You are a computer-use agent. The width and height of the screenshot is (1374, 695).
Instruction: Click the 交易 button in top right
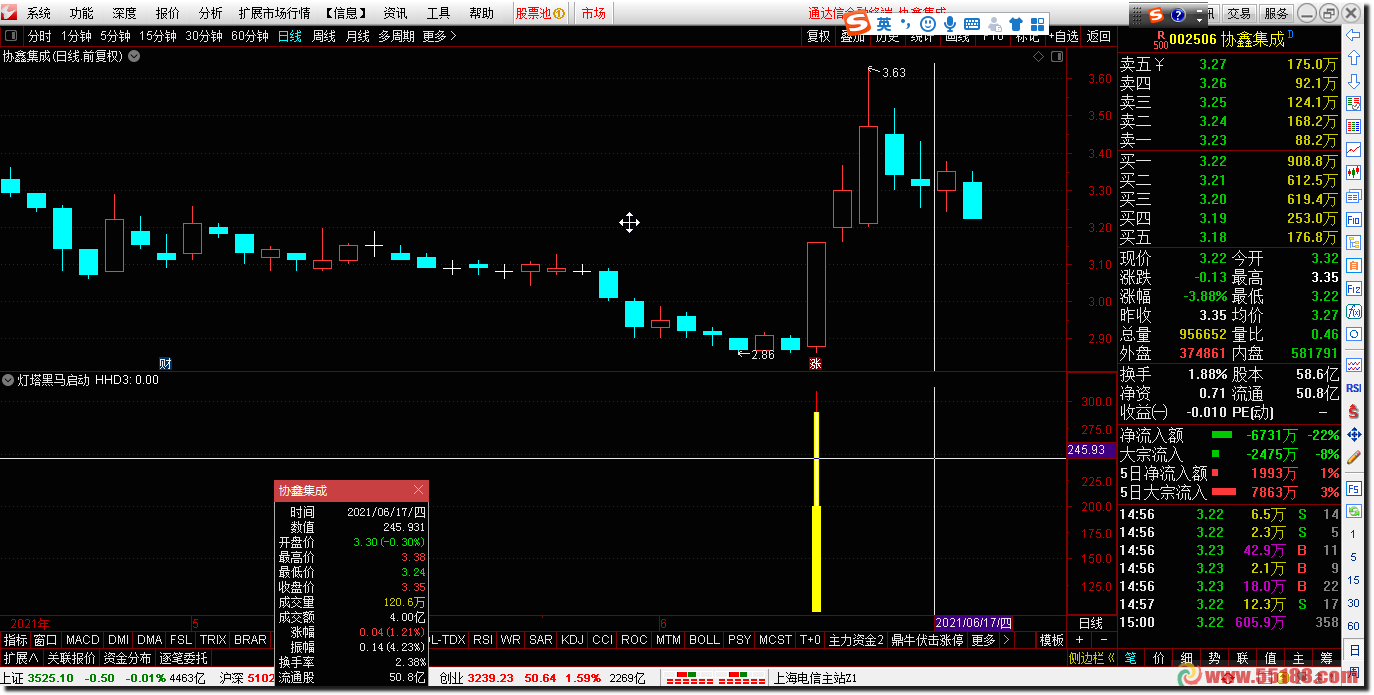1239,14
